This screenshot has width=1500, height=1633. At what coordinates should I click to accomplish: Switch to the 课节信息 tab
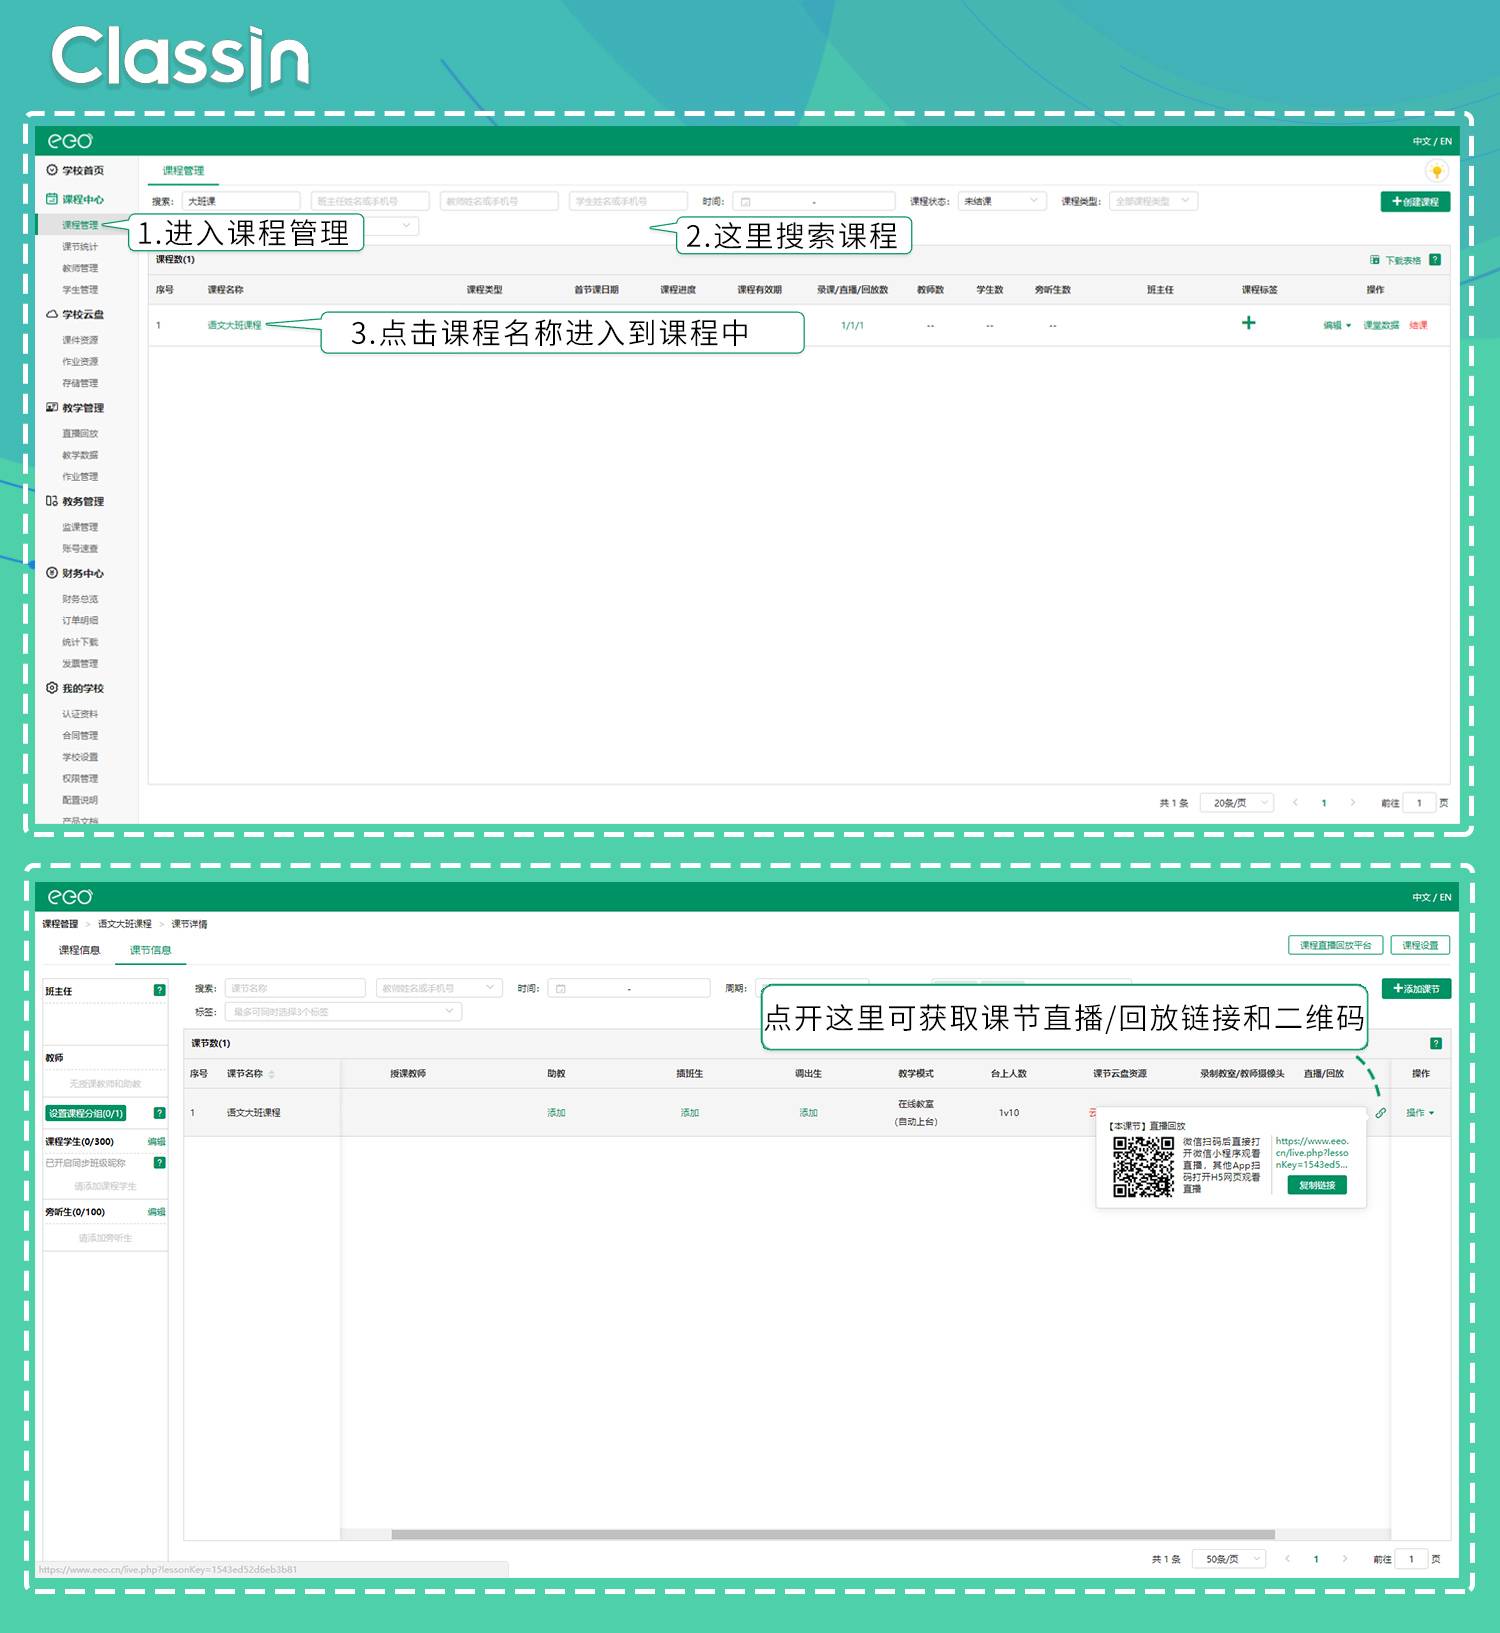coord(150,950)
